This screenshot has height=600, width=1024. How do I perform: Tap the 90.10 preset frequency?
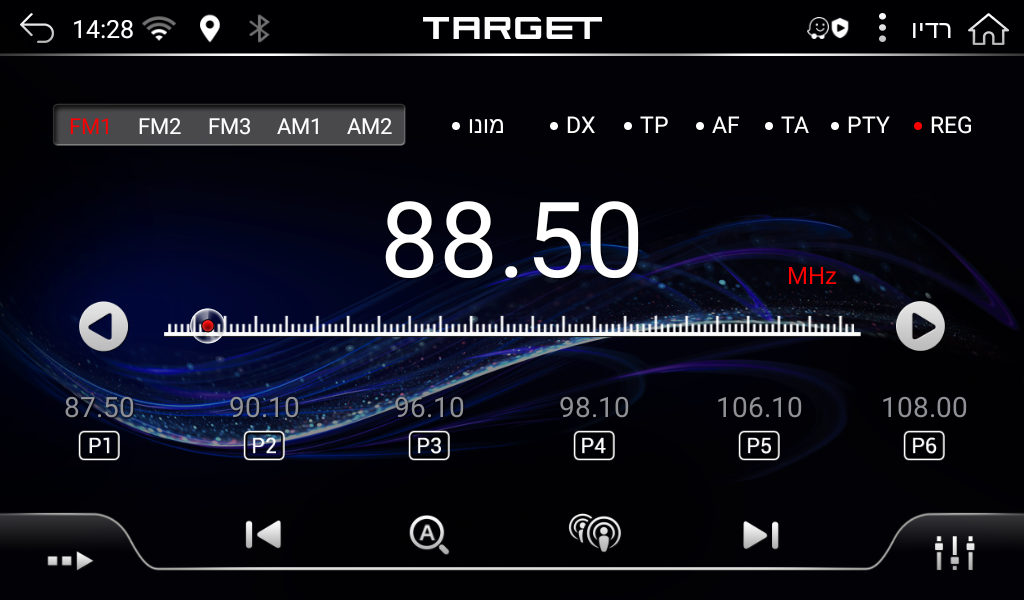[264, 408]
